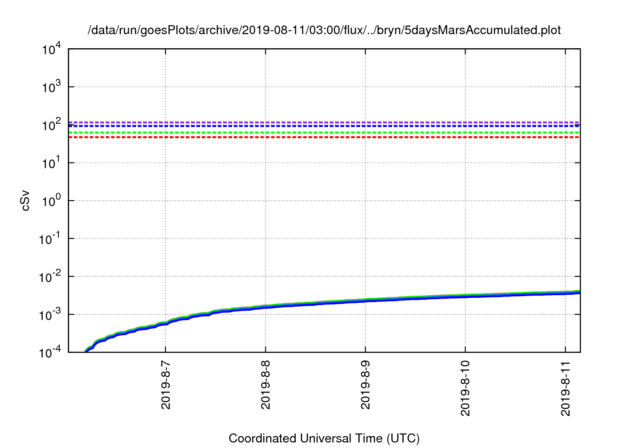Click the 2019-8-10 date label
The image size is (640, 448).
(x=465, y=388)
